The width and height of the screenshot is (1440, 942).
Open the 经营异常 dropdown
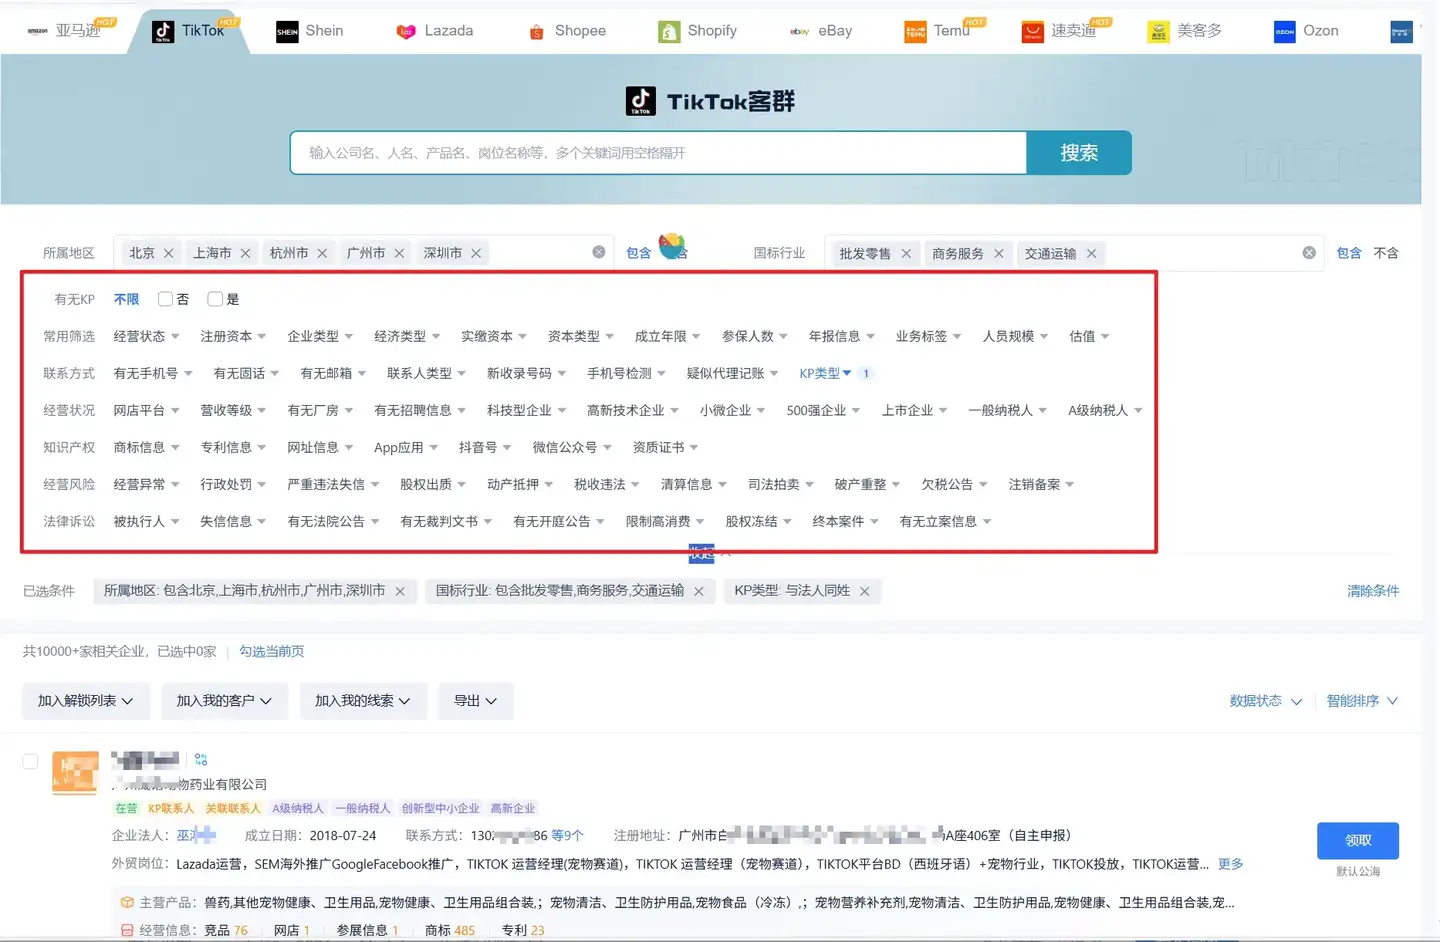(x=146, y=484)
